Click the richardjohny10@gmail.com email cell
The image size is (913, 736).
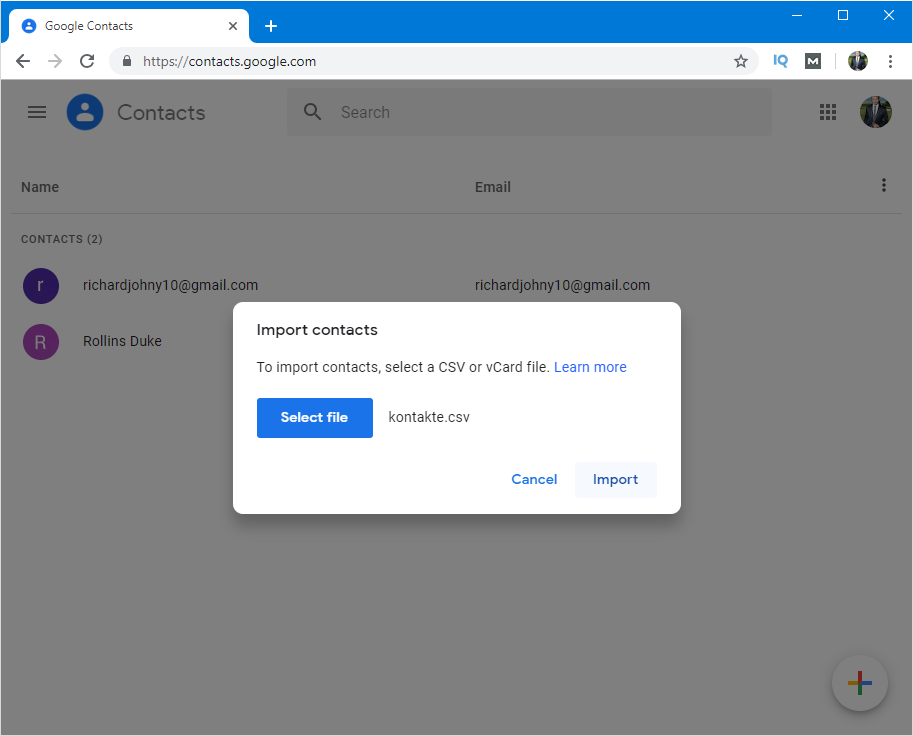[562, 285]
